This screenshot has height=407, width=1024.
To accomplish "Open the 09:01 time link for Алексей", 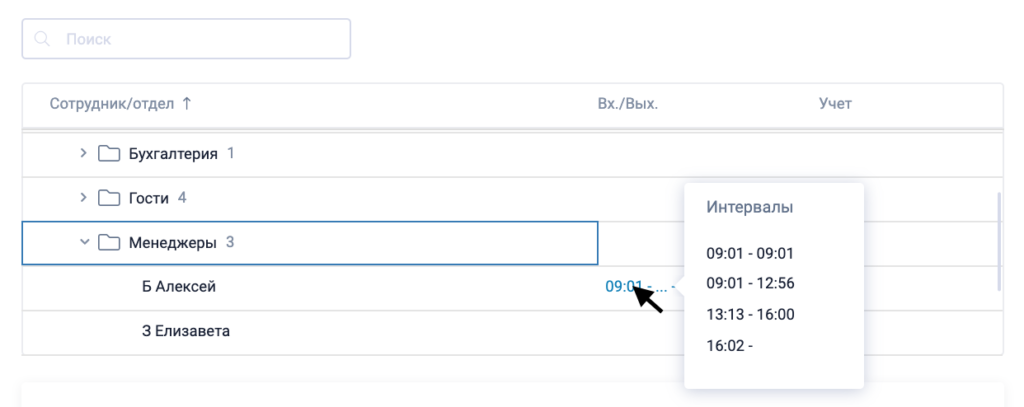I will click(x=621, y=286).
